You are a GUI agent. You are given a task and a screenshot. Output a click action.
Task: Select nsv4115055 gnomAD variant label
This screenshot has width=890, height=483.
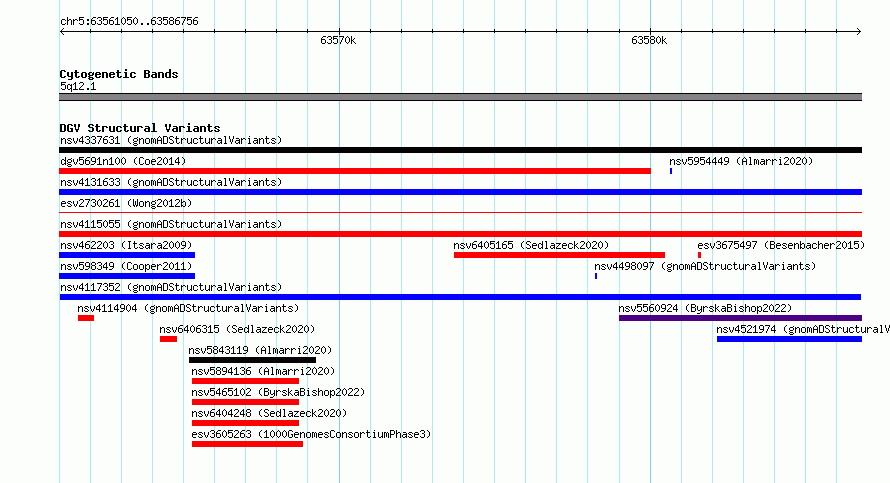pos(171,224)
